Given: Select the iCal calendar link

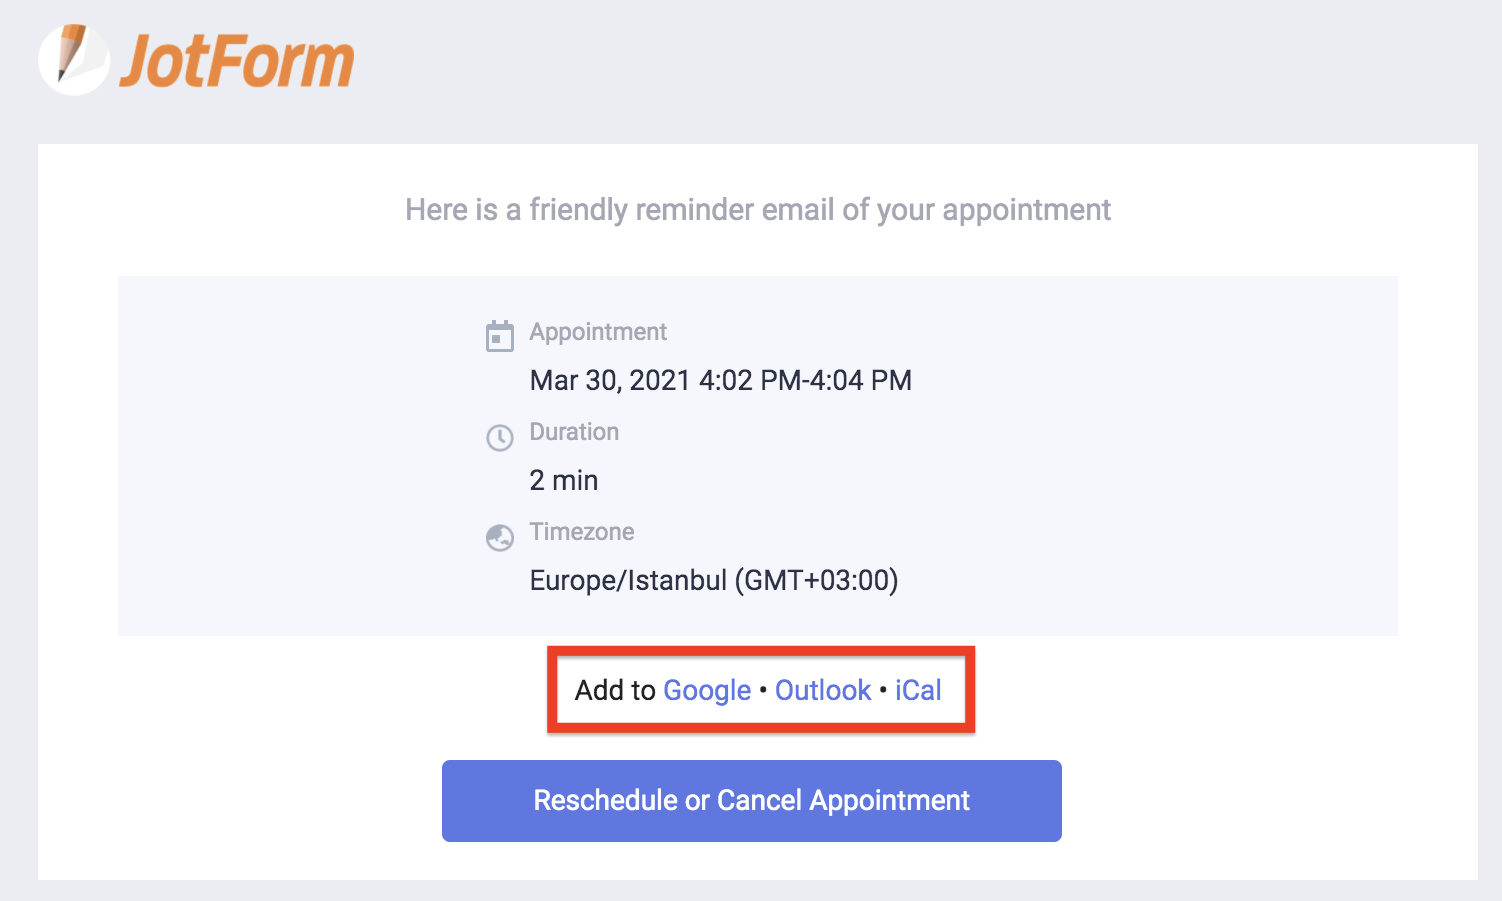Looking at the screenshot, I should (x=918, y=690).
